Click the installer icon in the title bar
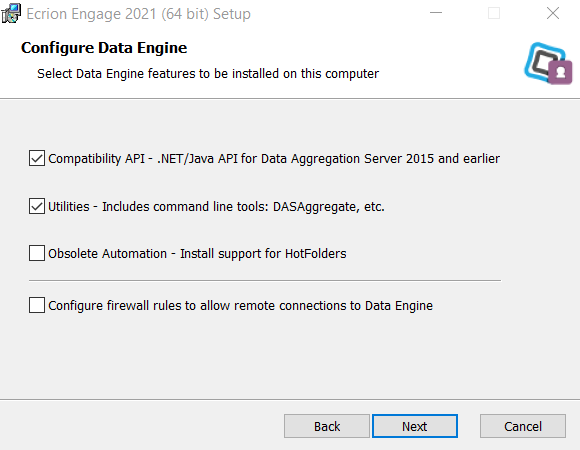Viewport: 580px width, 450px height. 11,13
